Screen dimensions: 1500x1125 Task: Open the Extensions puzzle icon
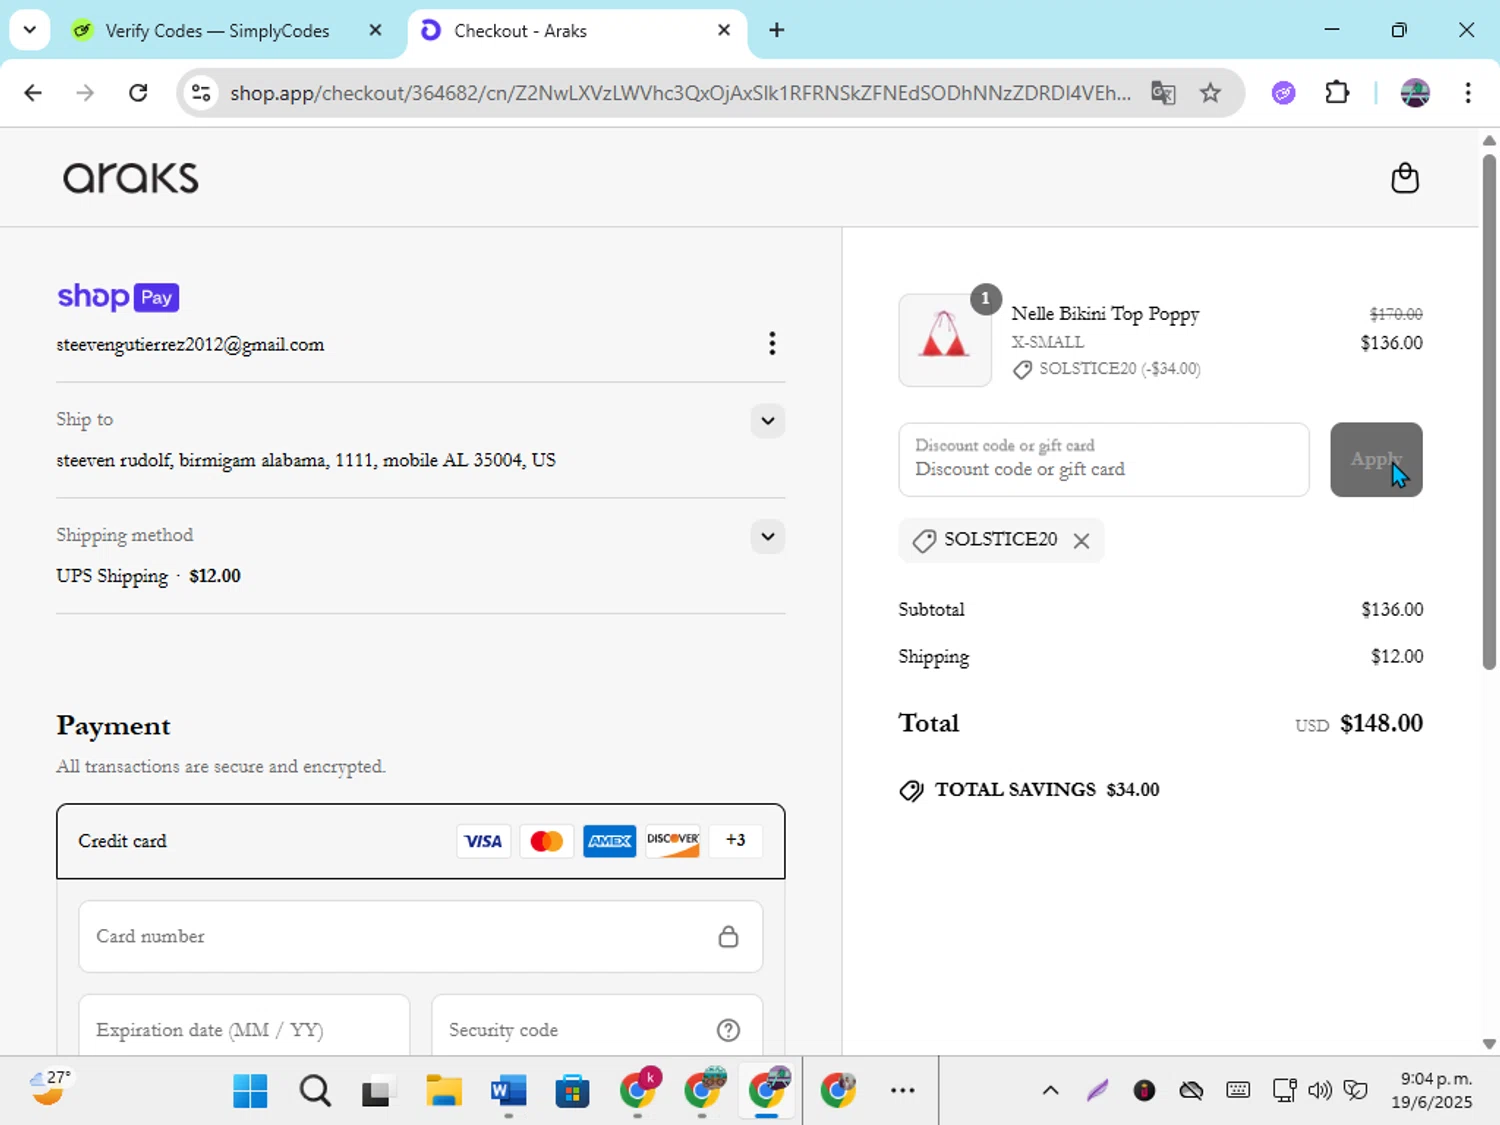(1337, 93)
